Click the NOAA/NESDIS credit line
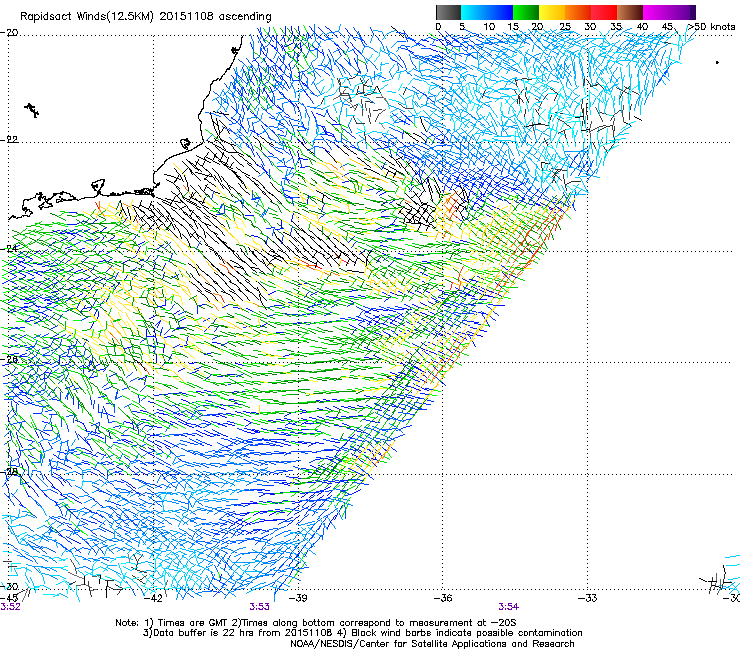The width and height of the screenshot is (740, 650). point(432,644)
